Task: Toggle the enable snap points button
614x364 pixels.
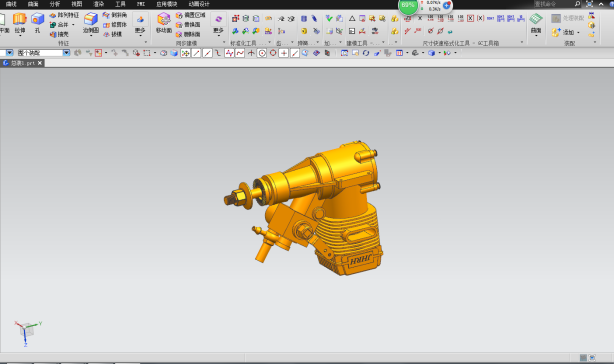Action: click(185, 53)
